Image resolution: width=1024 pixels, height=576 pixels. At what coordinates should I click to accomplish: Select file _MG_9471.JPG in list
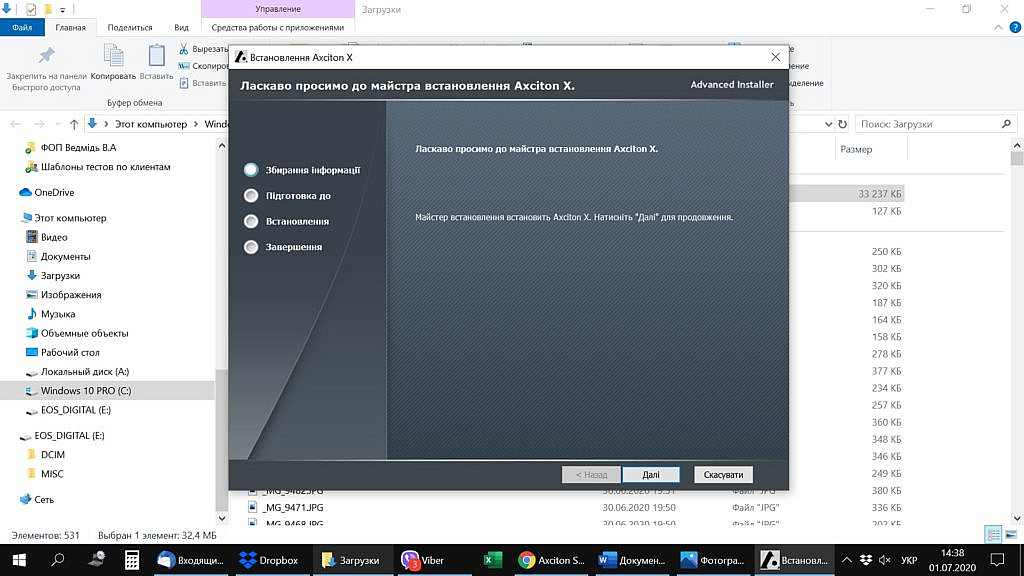293,507
